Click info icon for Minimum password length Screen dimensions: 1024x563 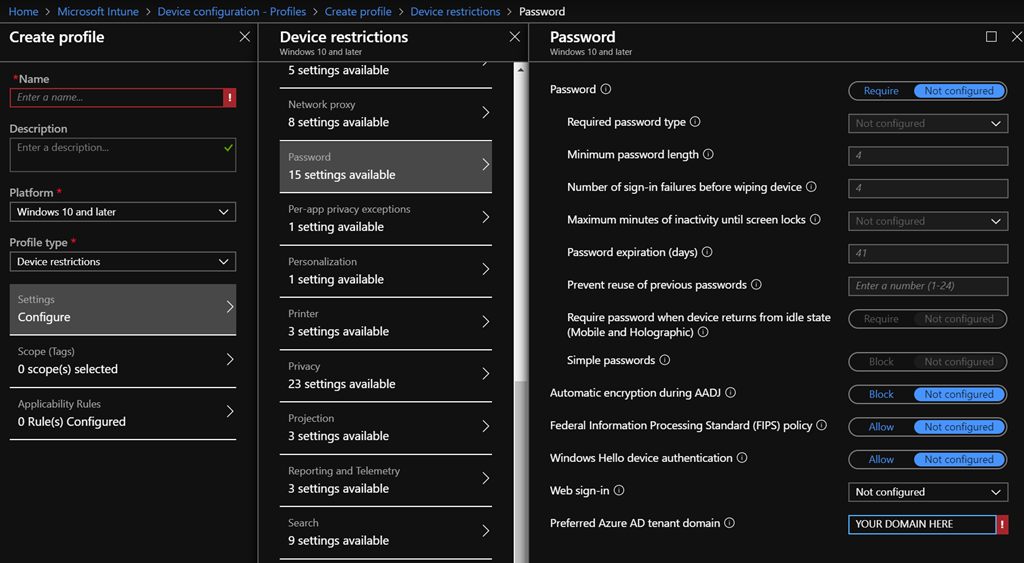708,155
